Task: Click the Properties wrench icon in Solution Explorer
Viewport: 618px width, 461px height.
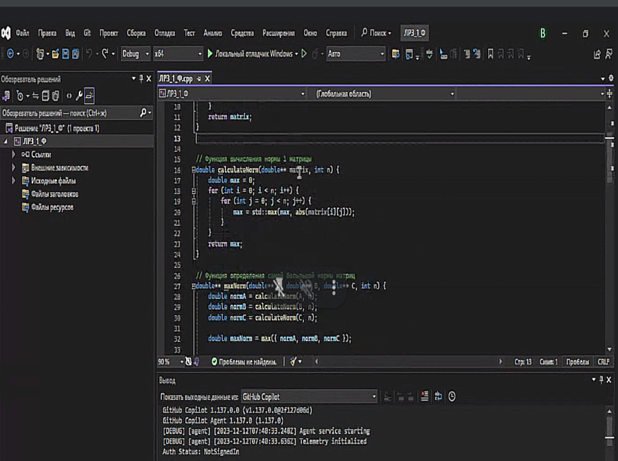Action: pos(77,96)
